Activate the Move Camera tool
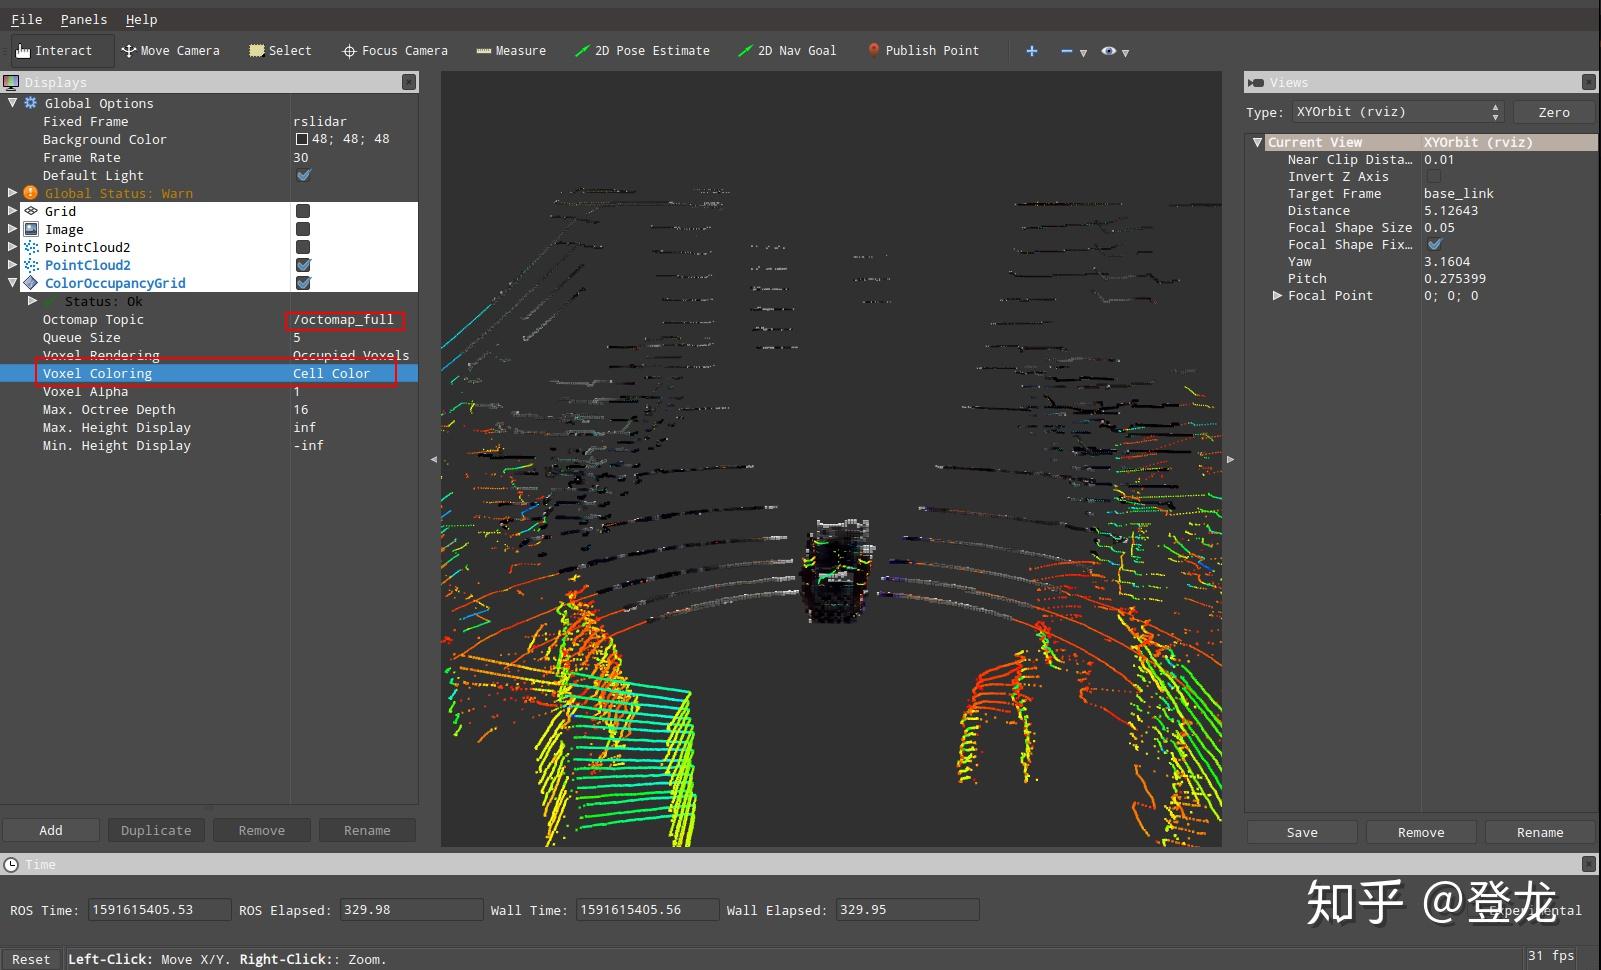 pos(170,51)
